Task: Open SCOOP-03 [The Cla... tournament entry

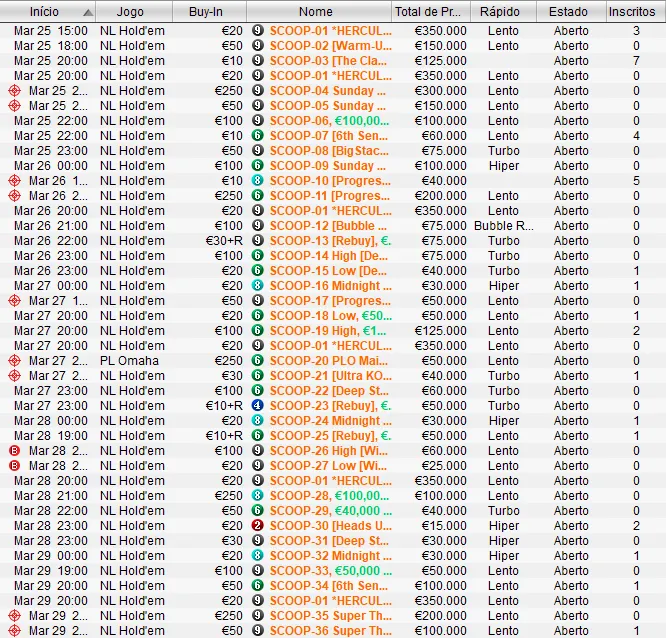Action: pyautogui.click(x=330, y=61)
